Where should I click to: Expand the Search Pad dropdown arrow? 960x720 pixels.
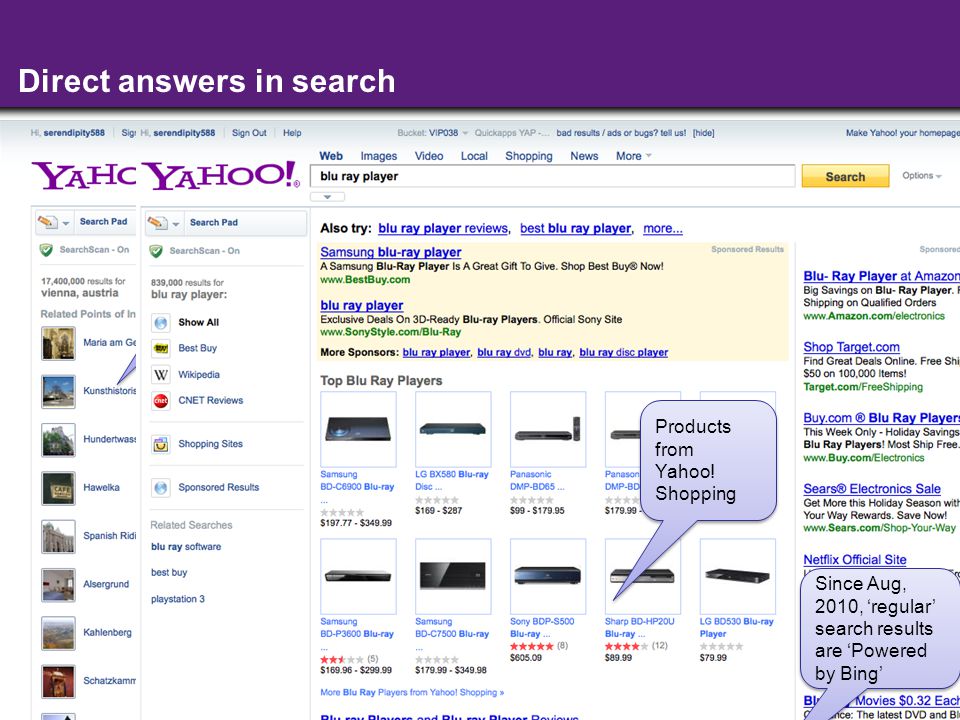point(176,224)
